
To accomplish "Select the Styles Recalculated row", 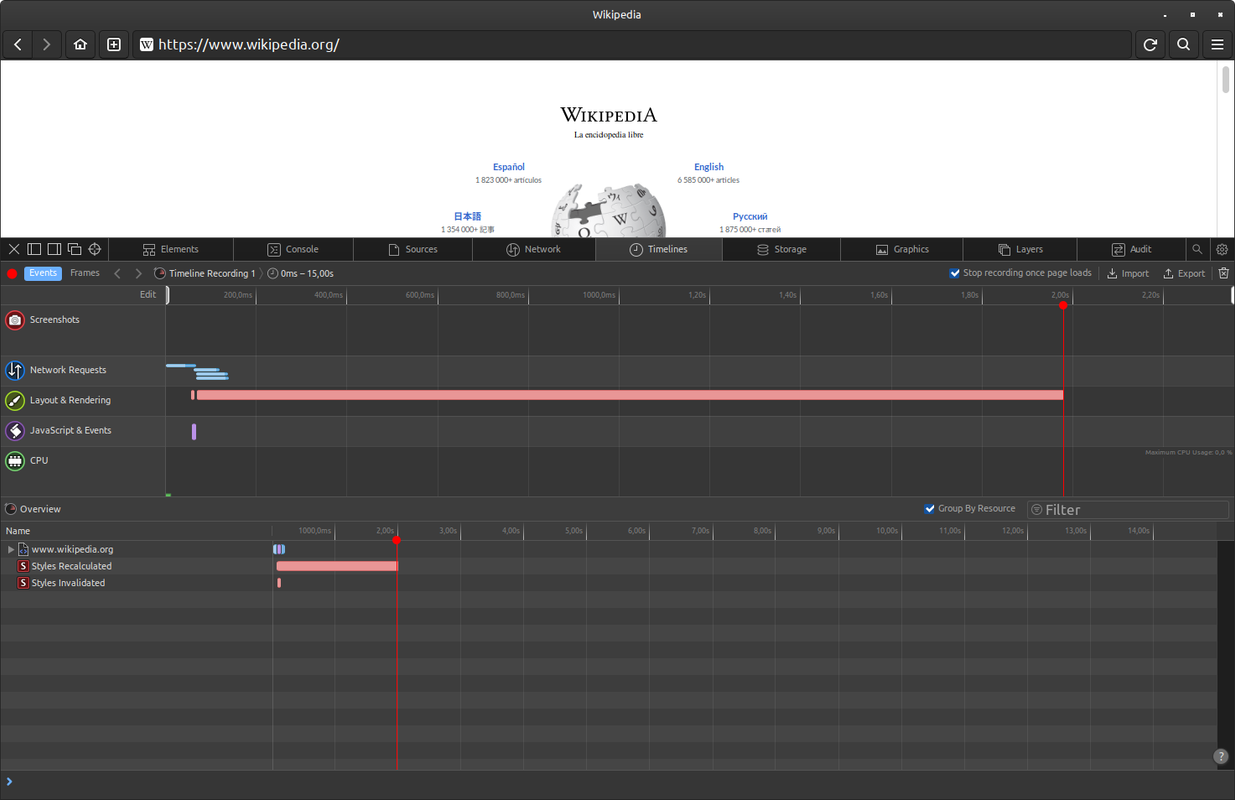I will [136, 566].
